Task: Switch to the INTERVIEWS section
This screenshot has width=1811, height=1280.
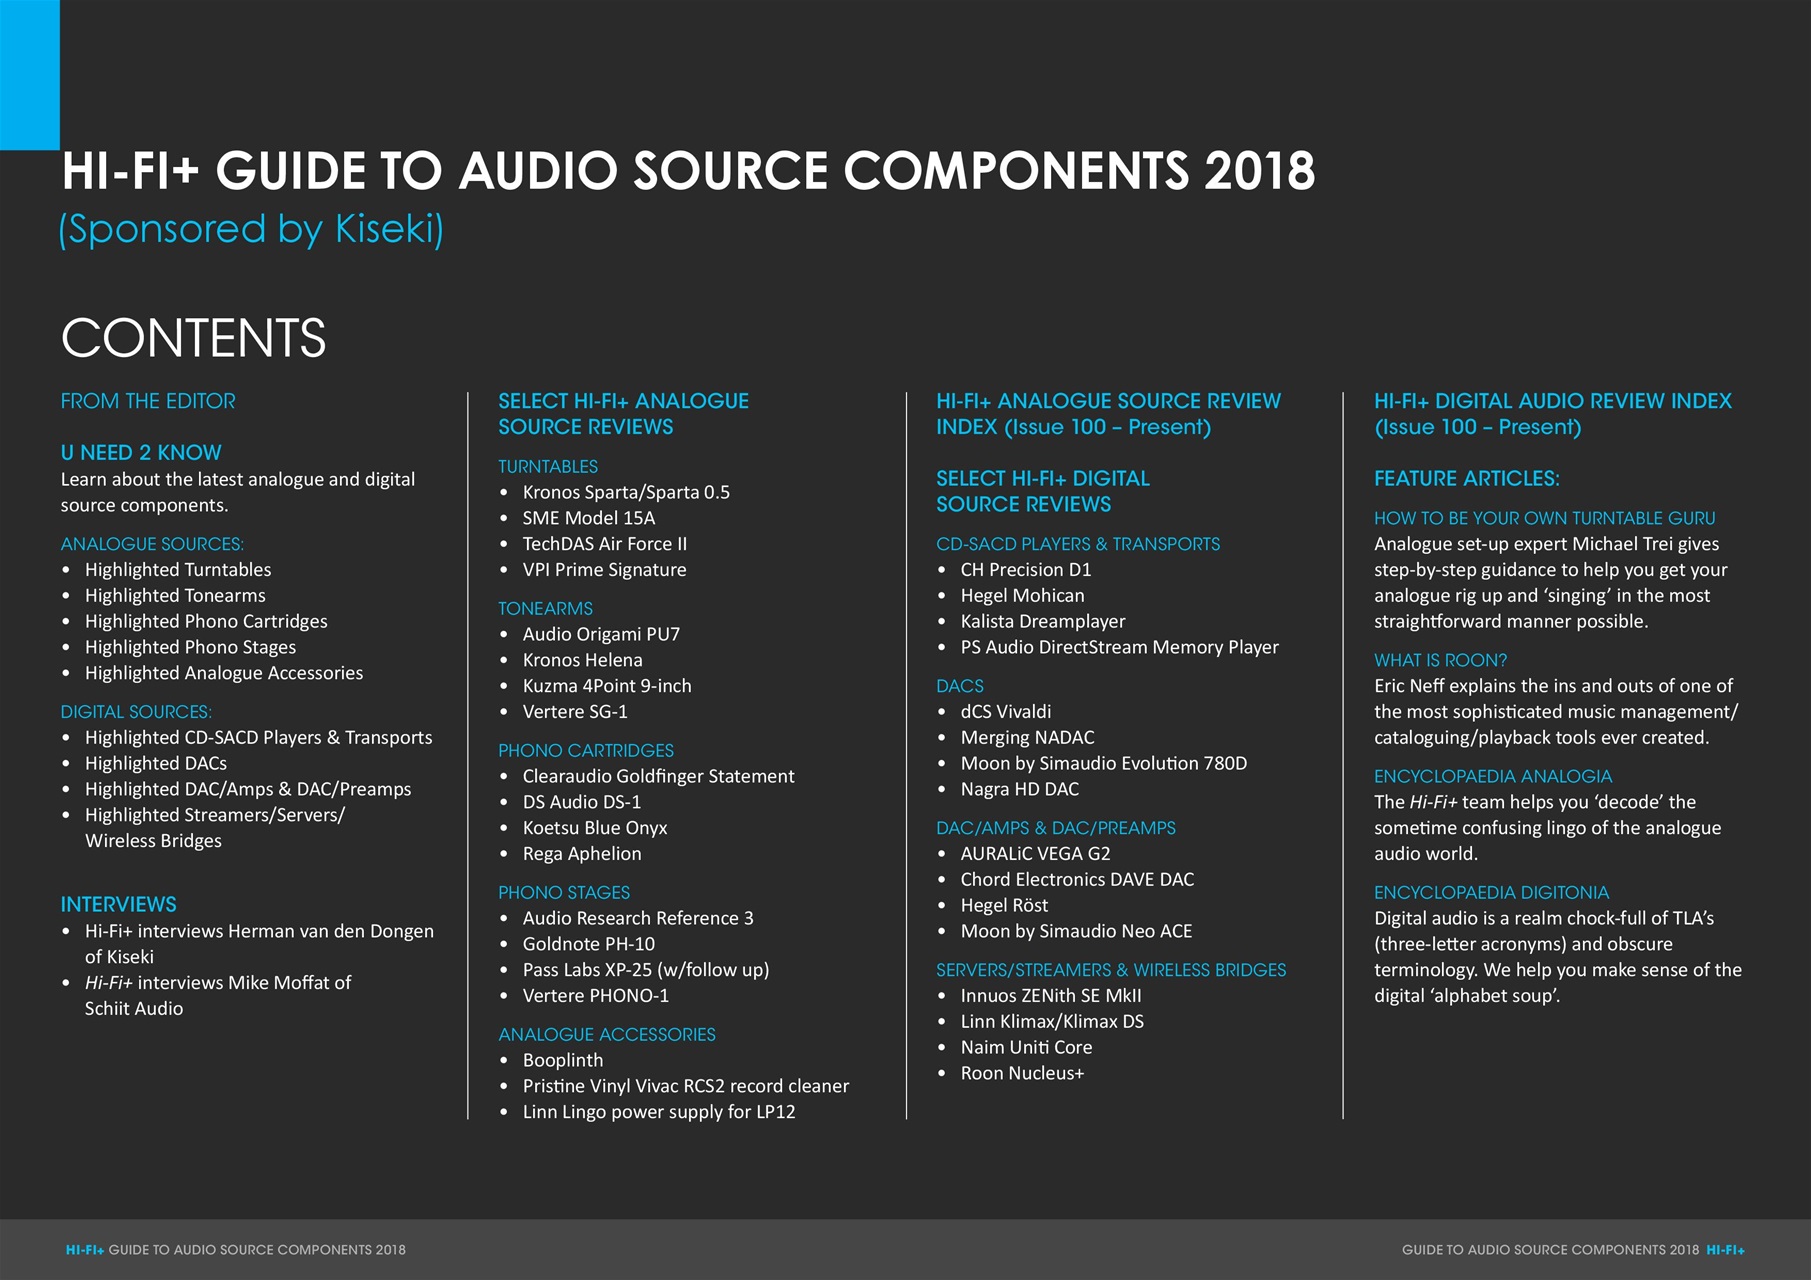Action: pos(118,904)
